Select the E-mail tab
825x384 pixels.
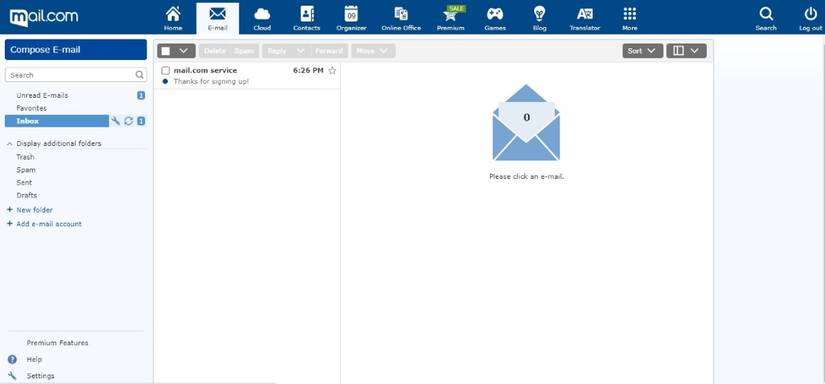[217, 18]
